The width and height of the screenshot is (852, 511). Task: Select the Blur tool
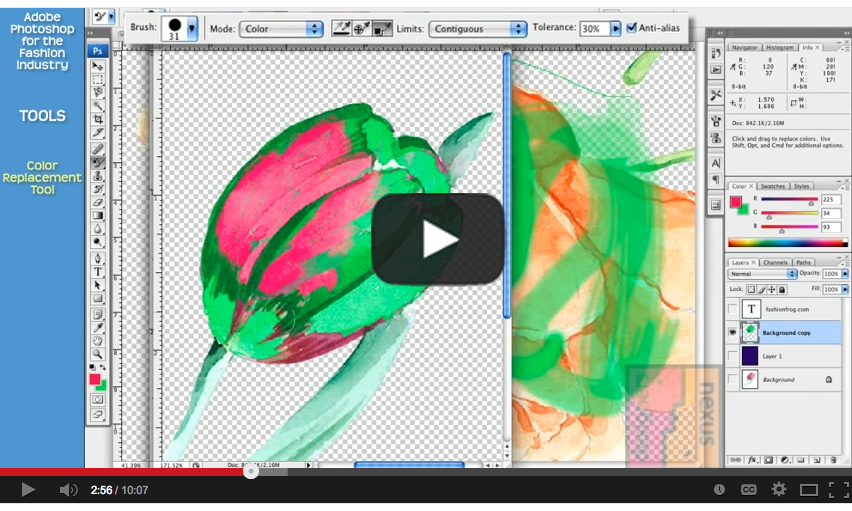(98, 229)
